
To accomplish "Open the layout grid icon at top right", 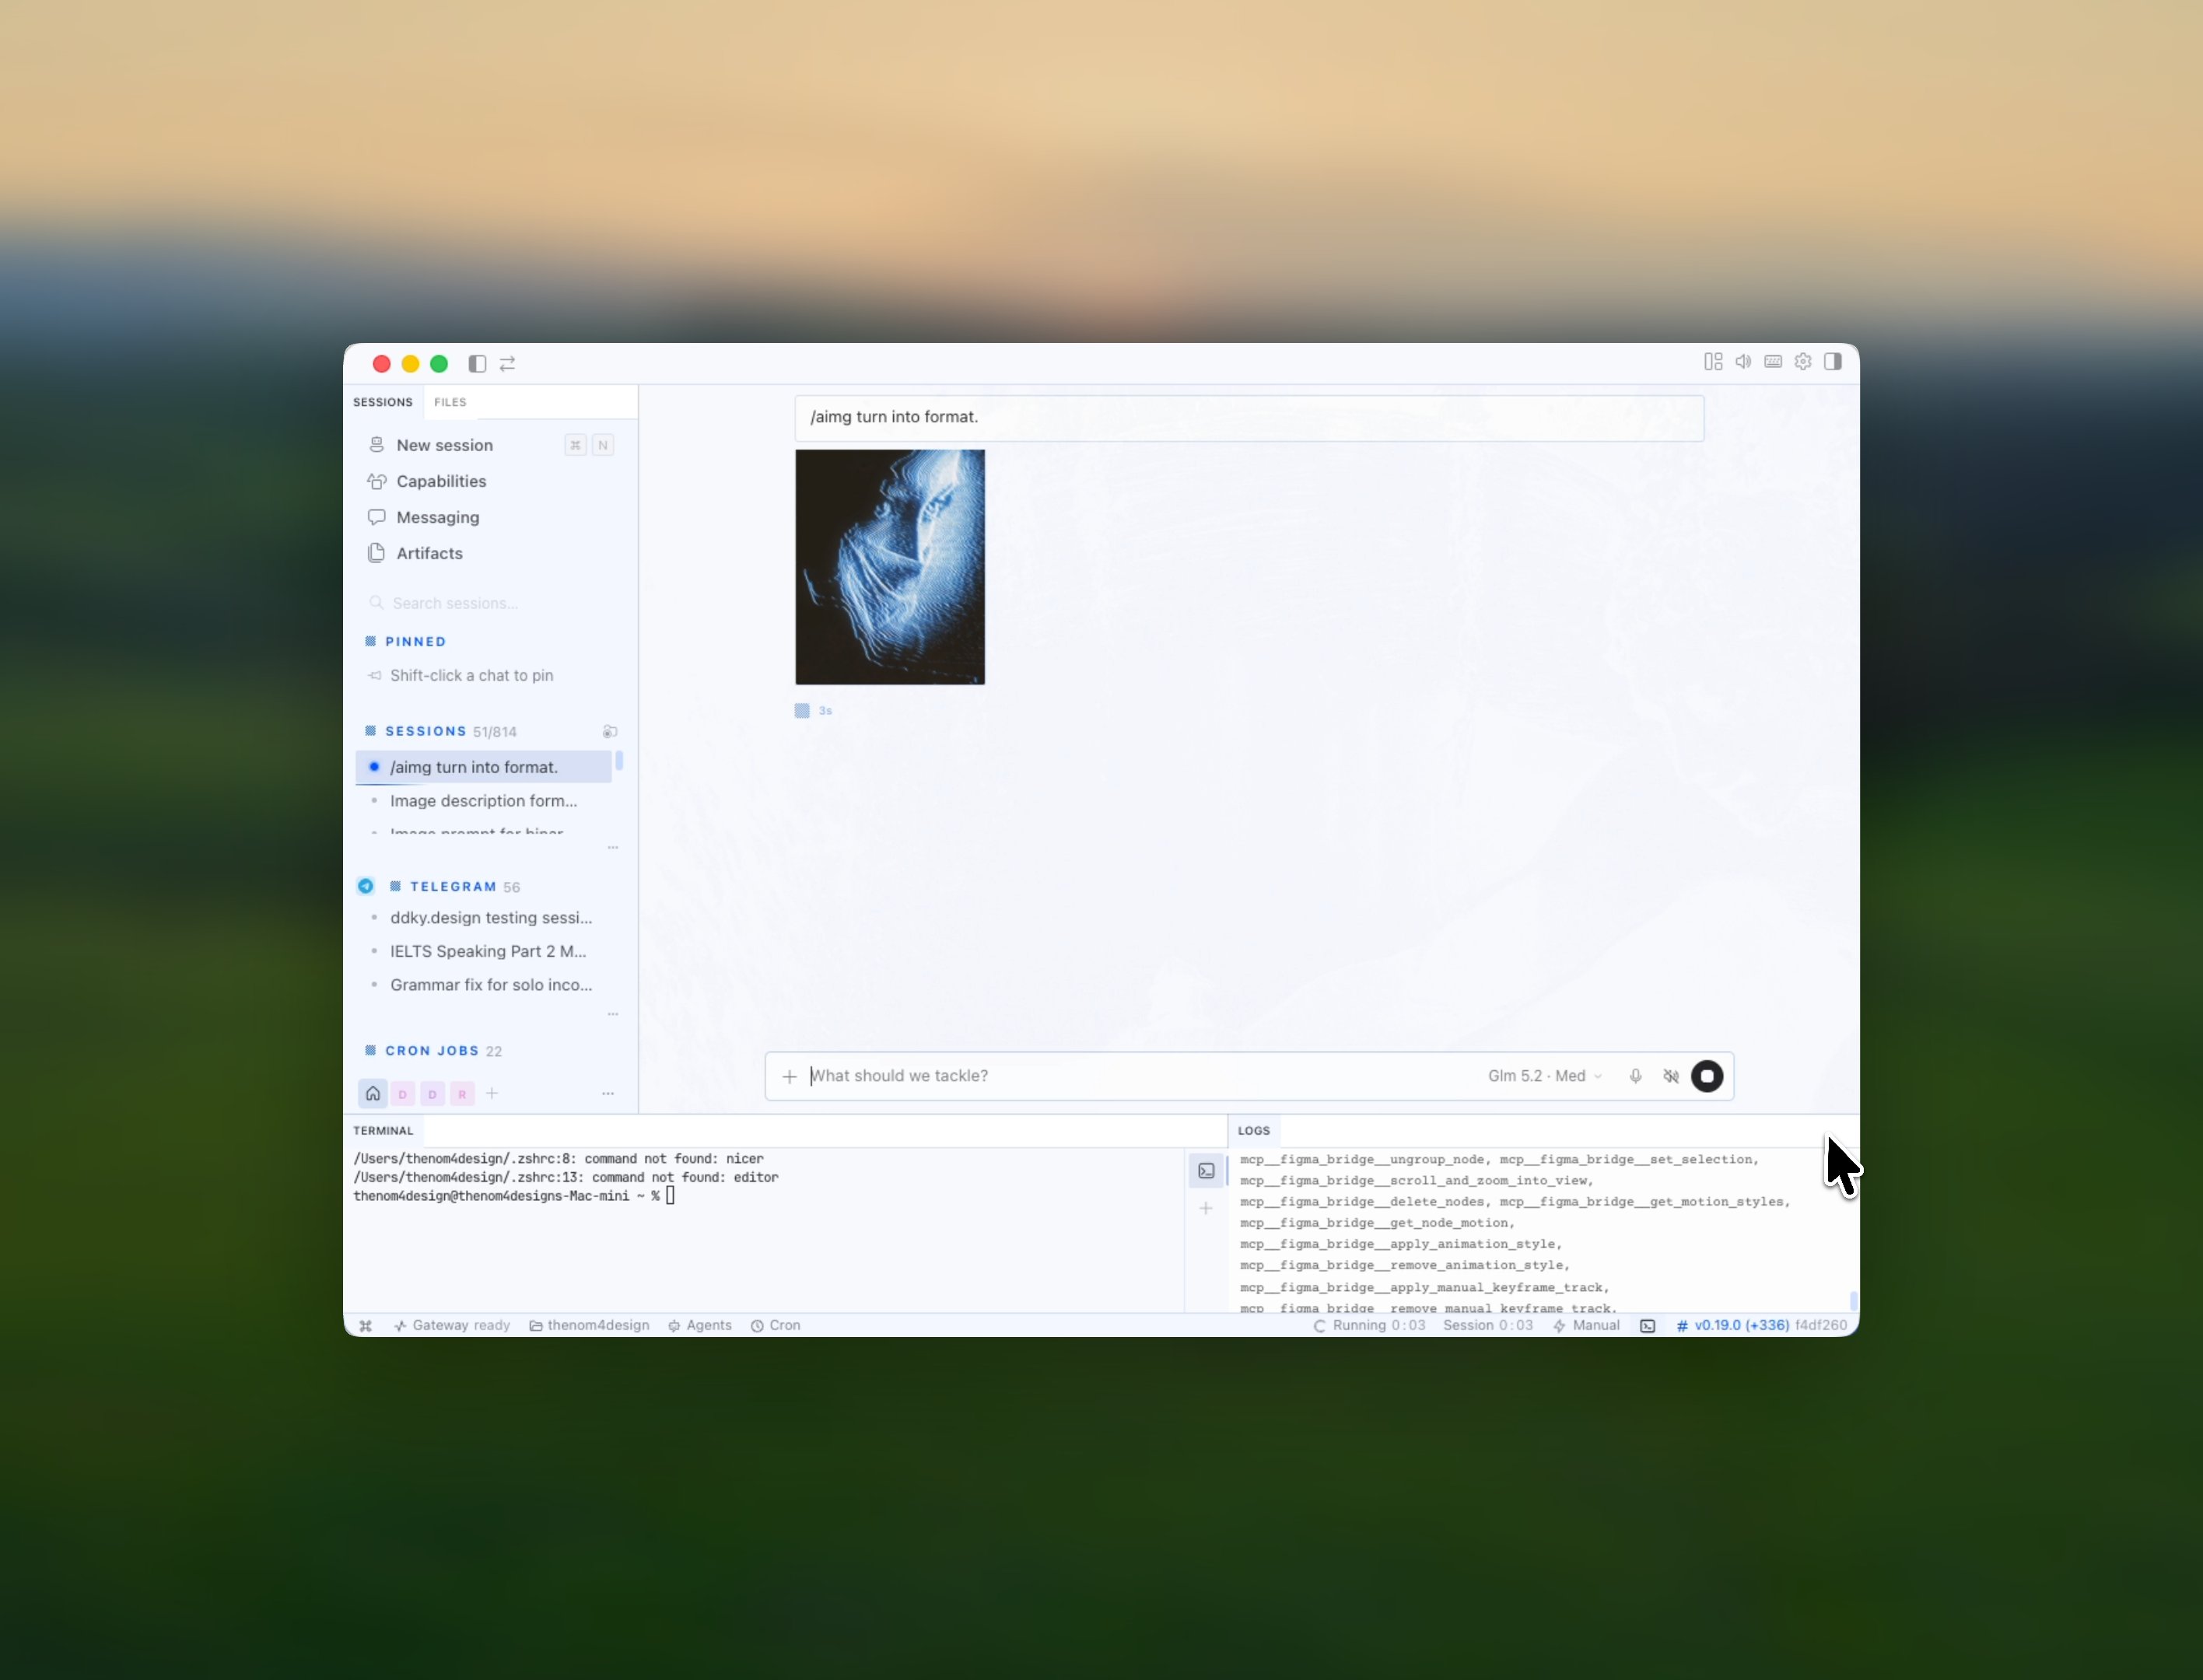I will 1713,362.
